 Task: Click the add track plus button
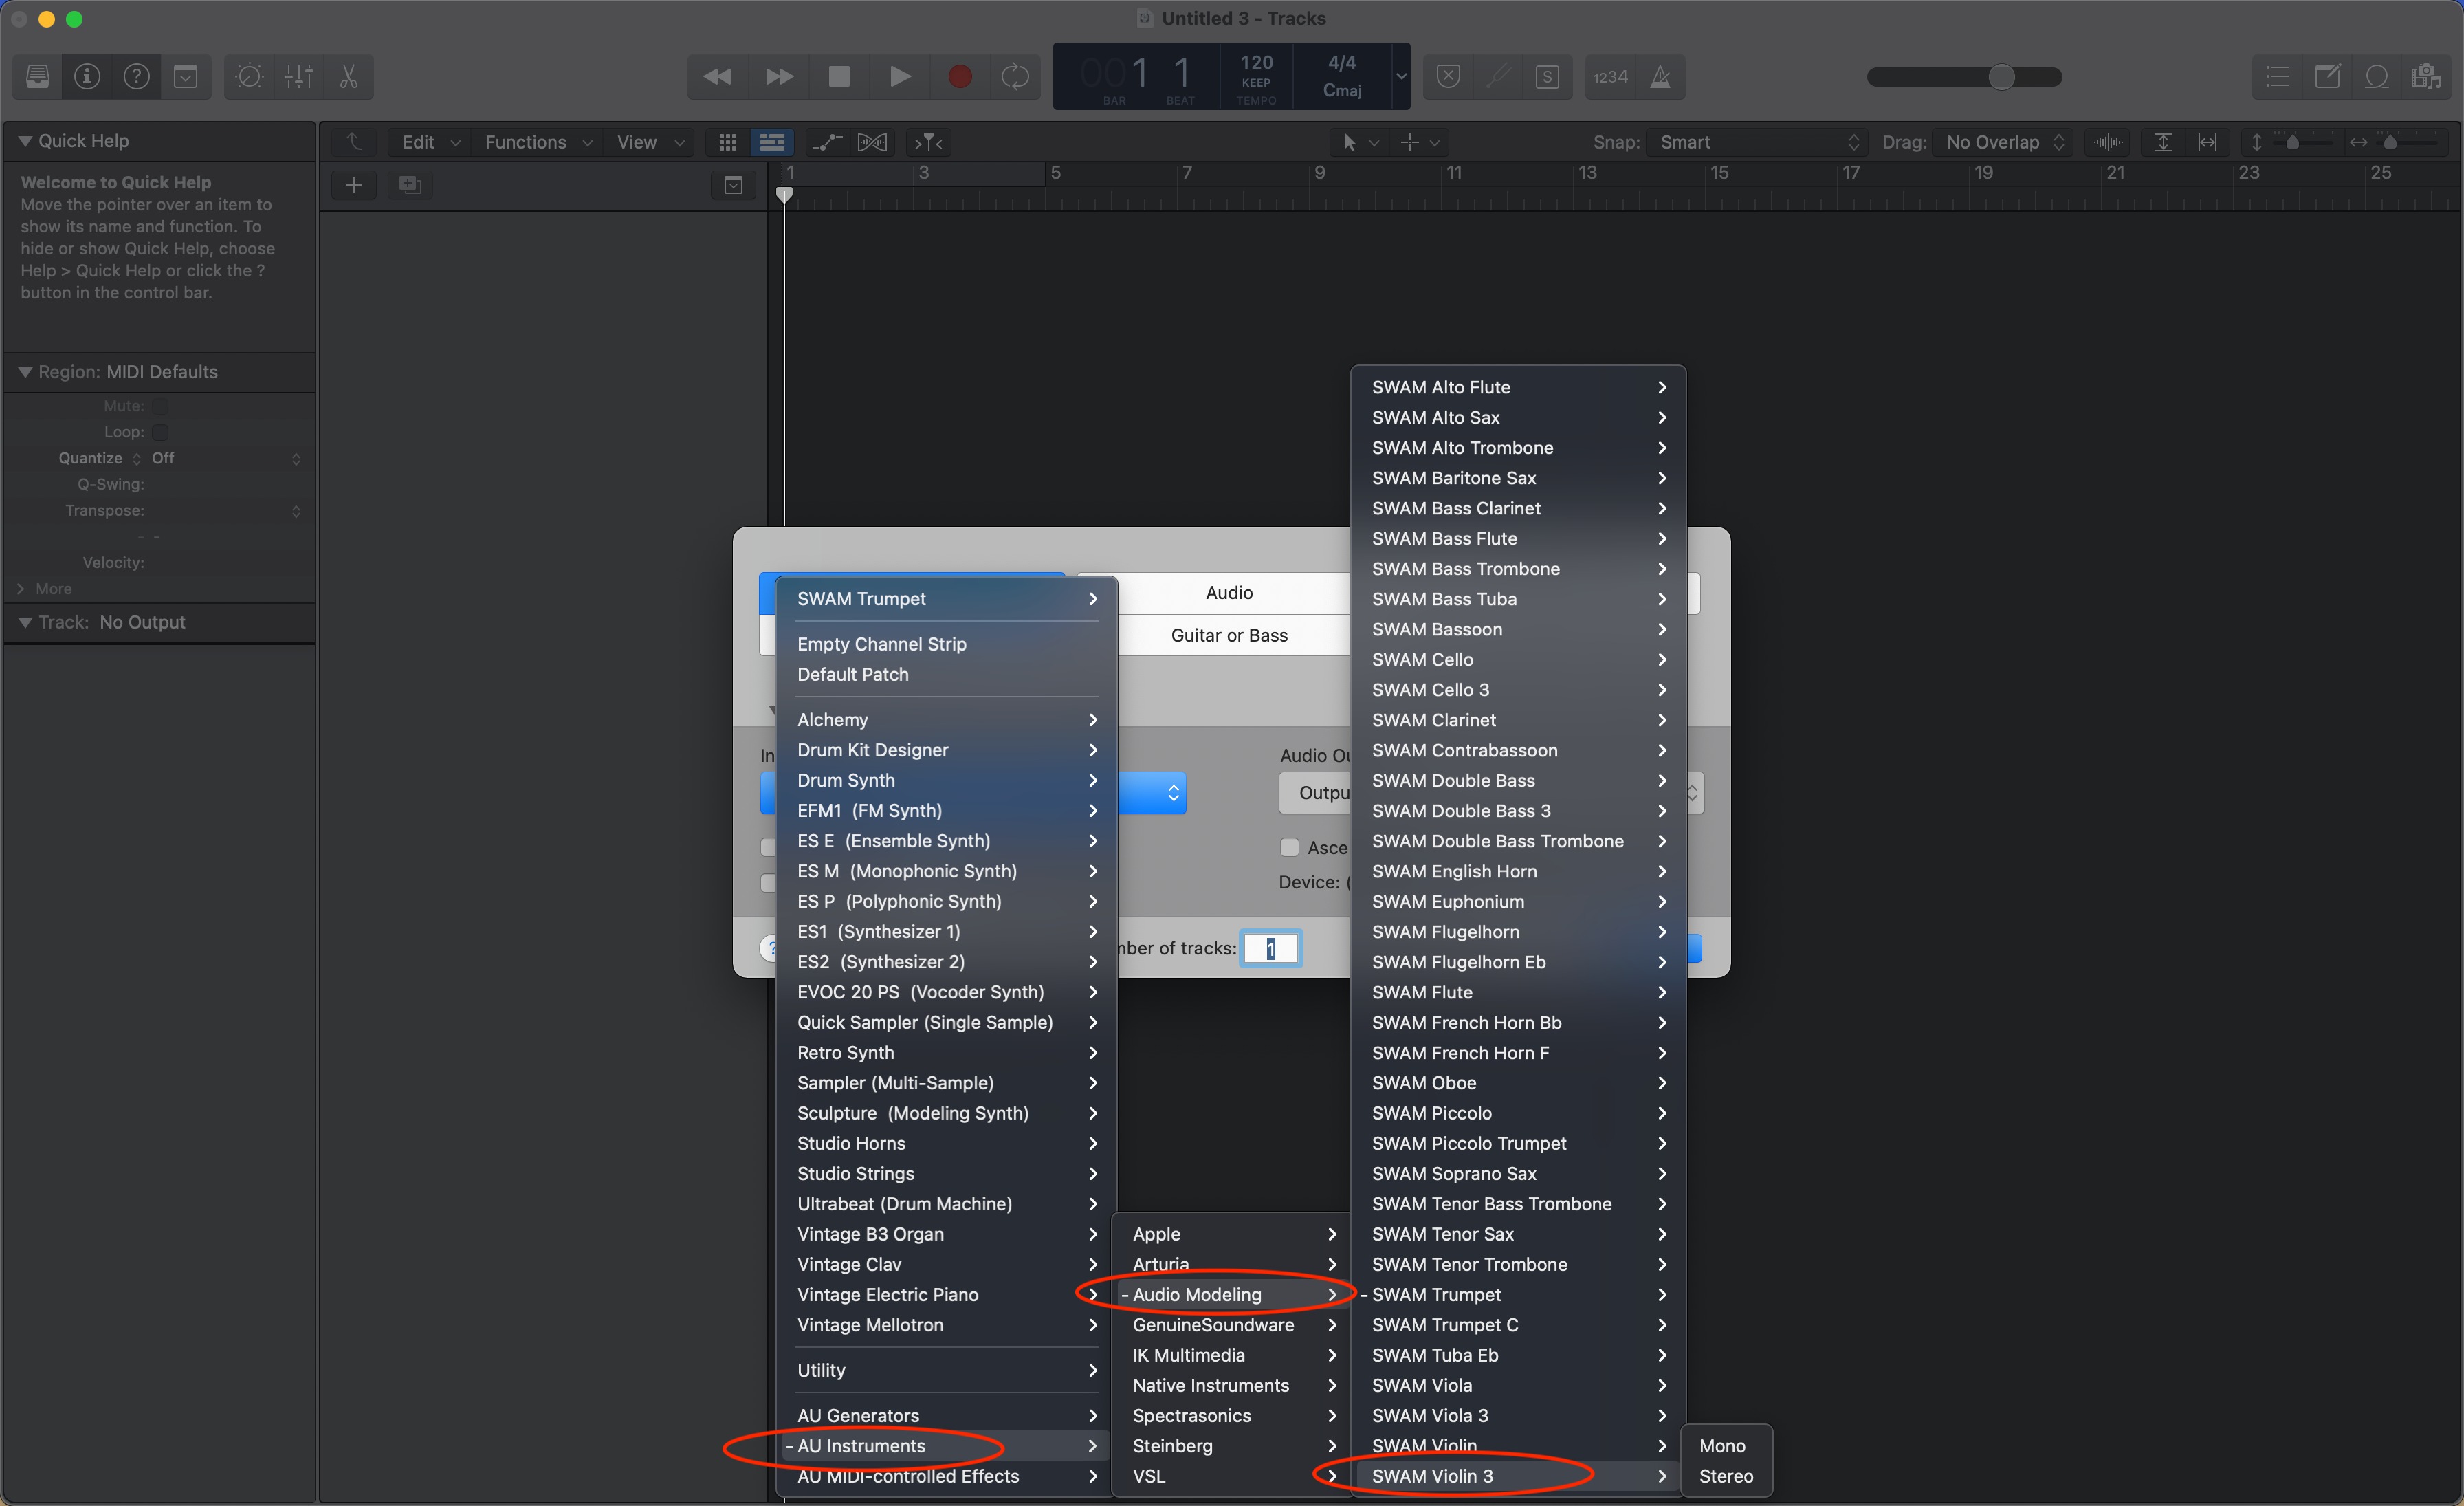point(354,185)
